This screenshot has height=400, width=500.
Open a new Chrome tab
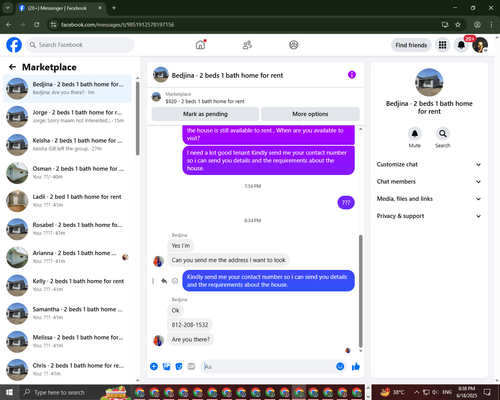pos(114,8)
